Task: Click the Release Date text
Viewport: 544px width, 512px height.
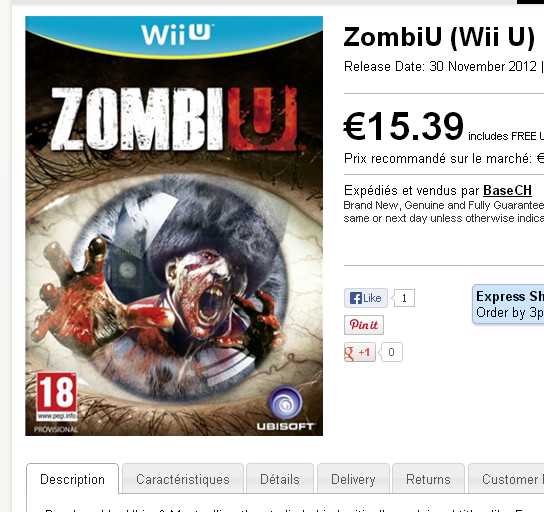Action: click(440, 66)
